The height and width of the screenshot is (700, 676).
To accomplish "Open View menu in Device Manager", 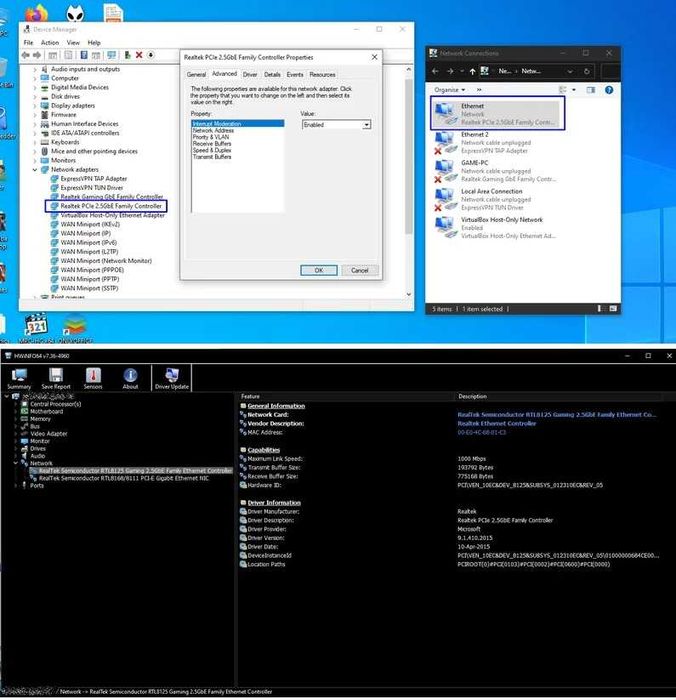I will (73, 42).
